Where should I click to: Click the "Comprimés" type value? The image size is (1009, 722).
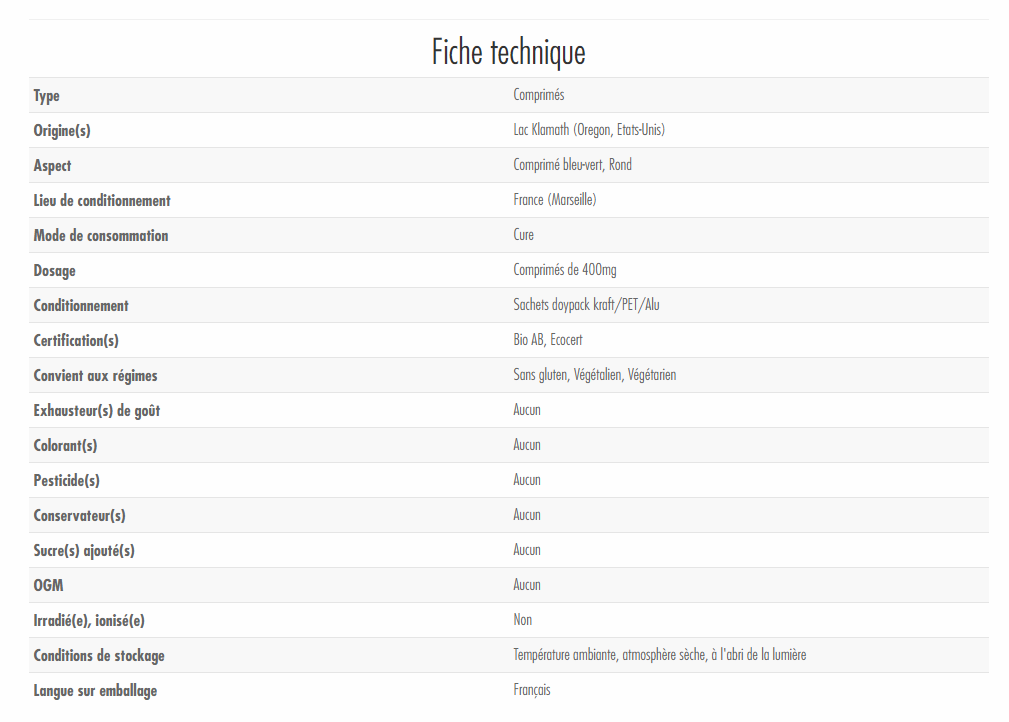coord(539,95)
